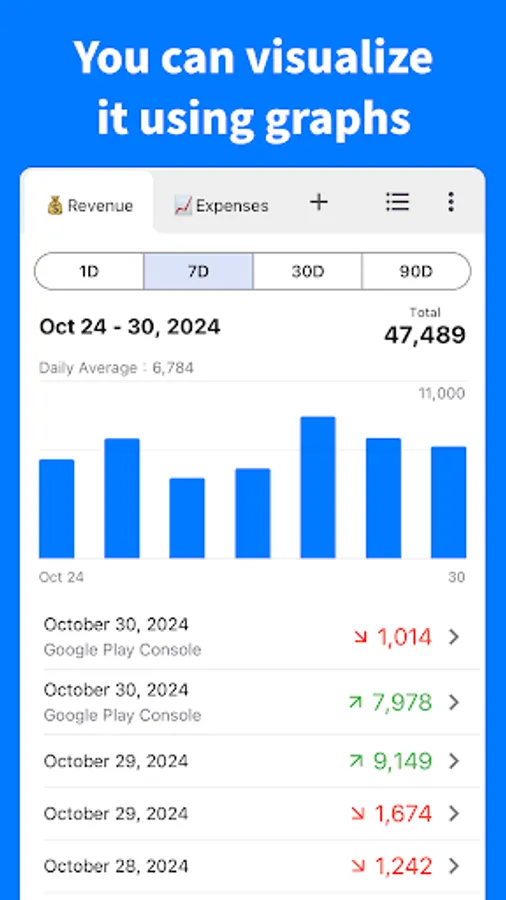This screenshot has width=506, height=900.
Task: Select October 30, 2024 date of 7,978 row
Action: (116, 690)
